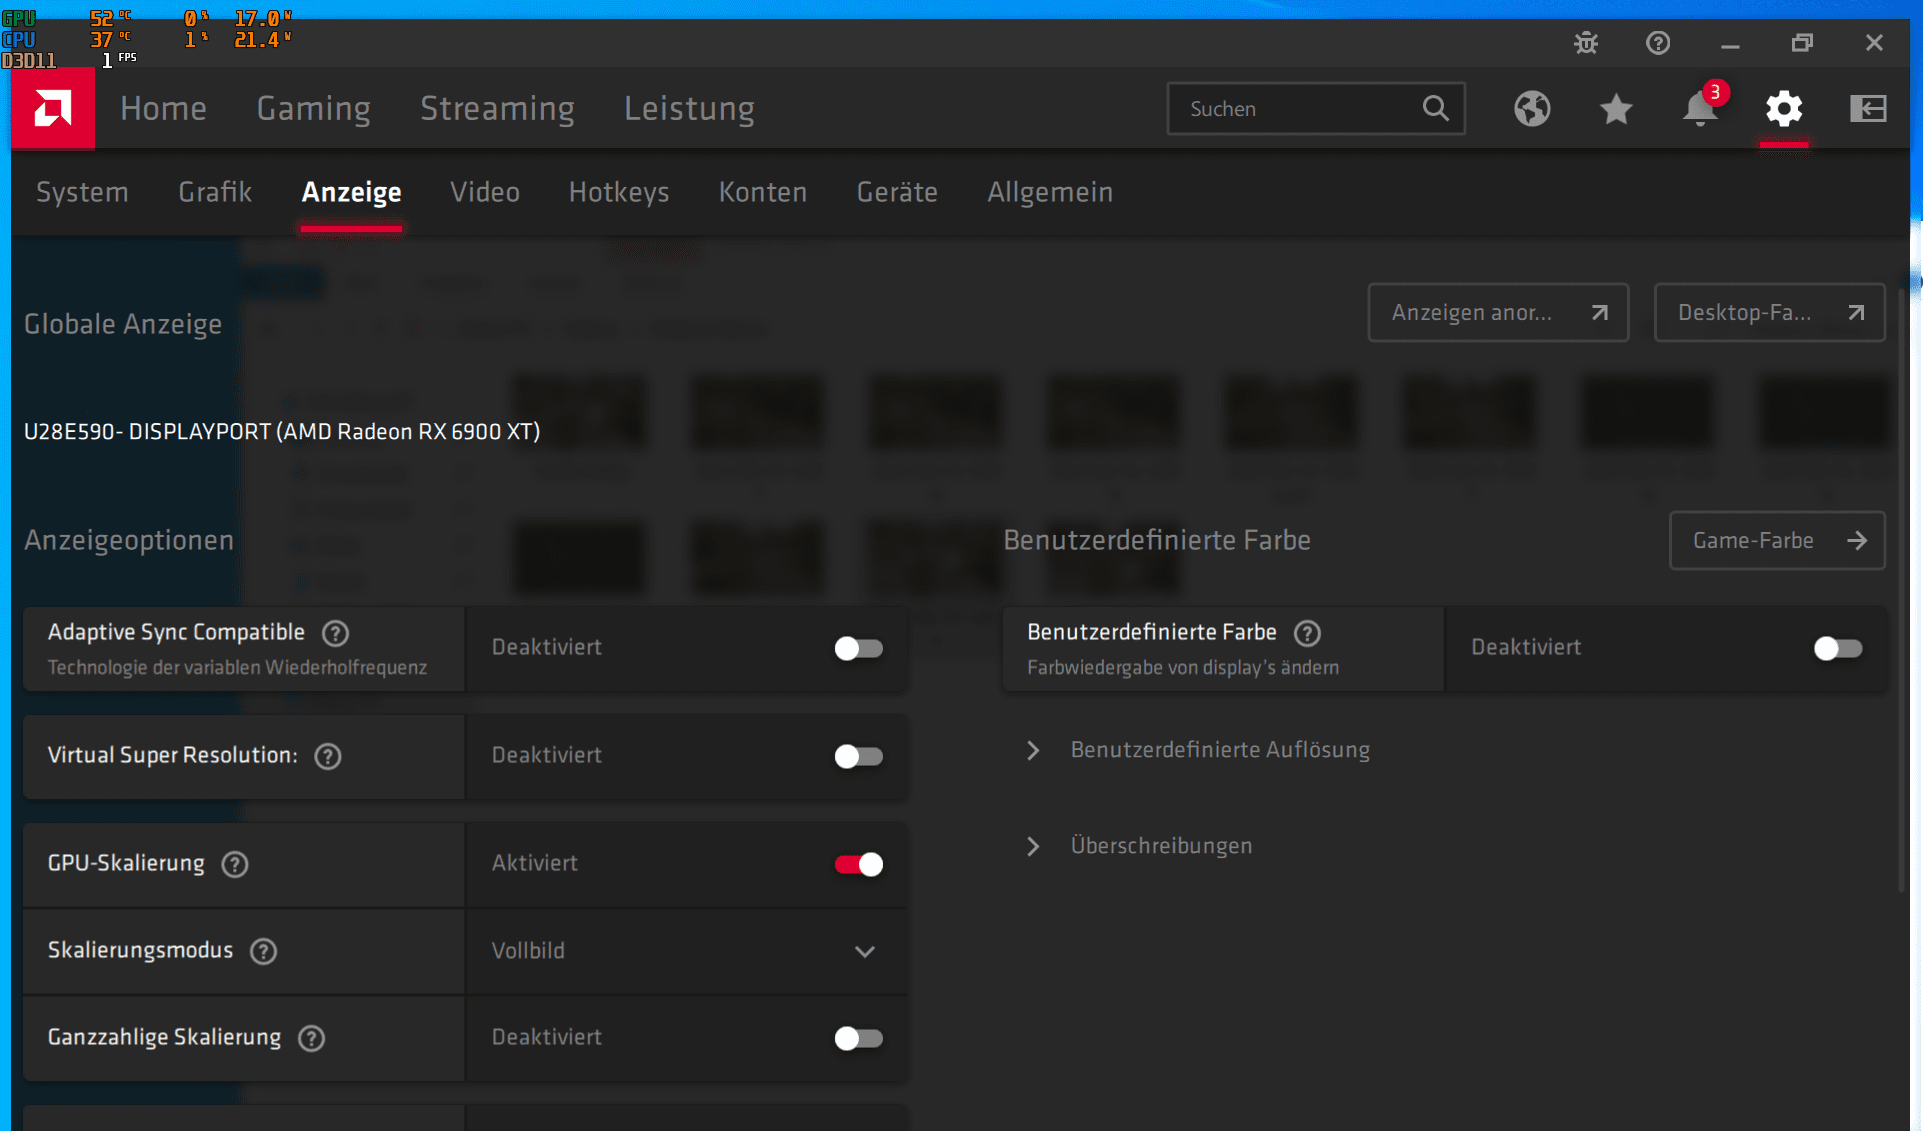Open notifications bell with 3 alerts
Viewport: 1923px width, 1131px height.
(x=1700, y=106)
